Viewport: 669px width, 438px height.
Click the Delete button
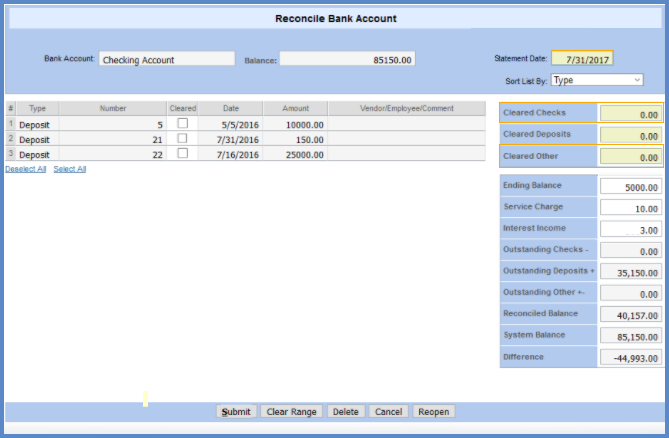click(346, 412)
